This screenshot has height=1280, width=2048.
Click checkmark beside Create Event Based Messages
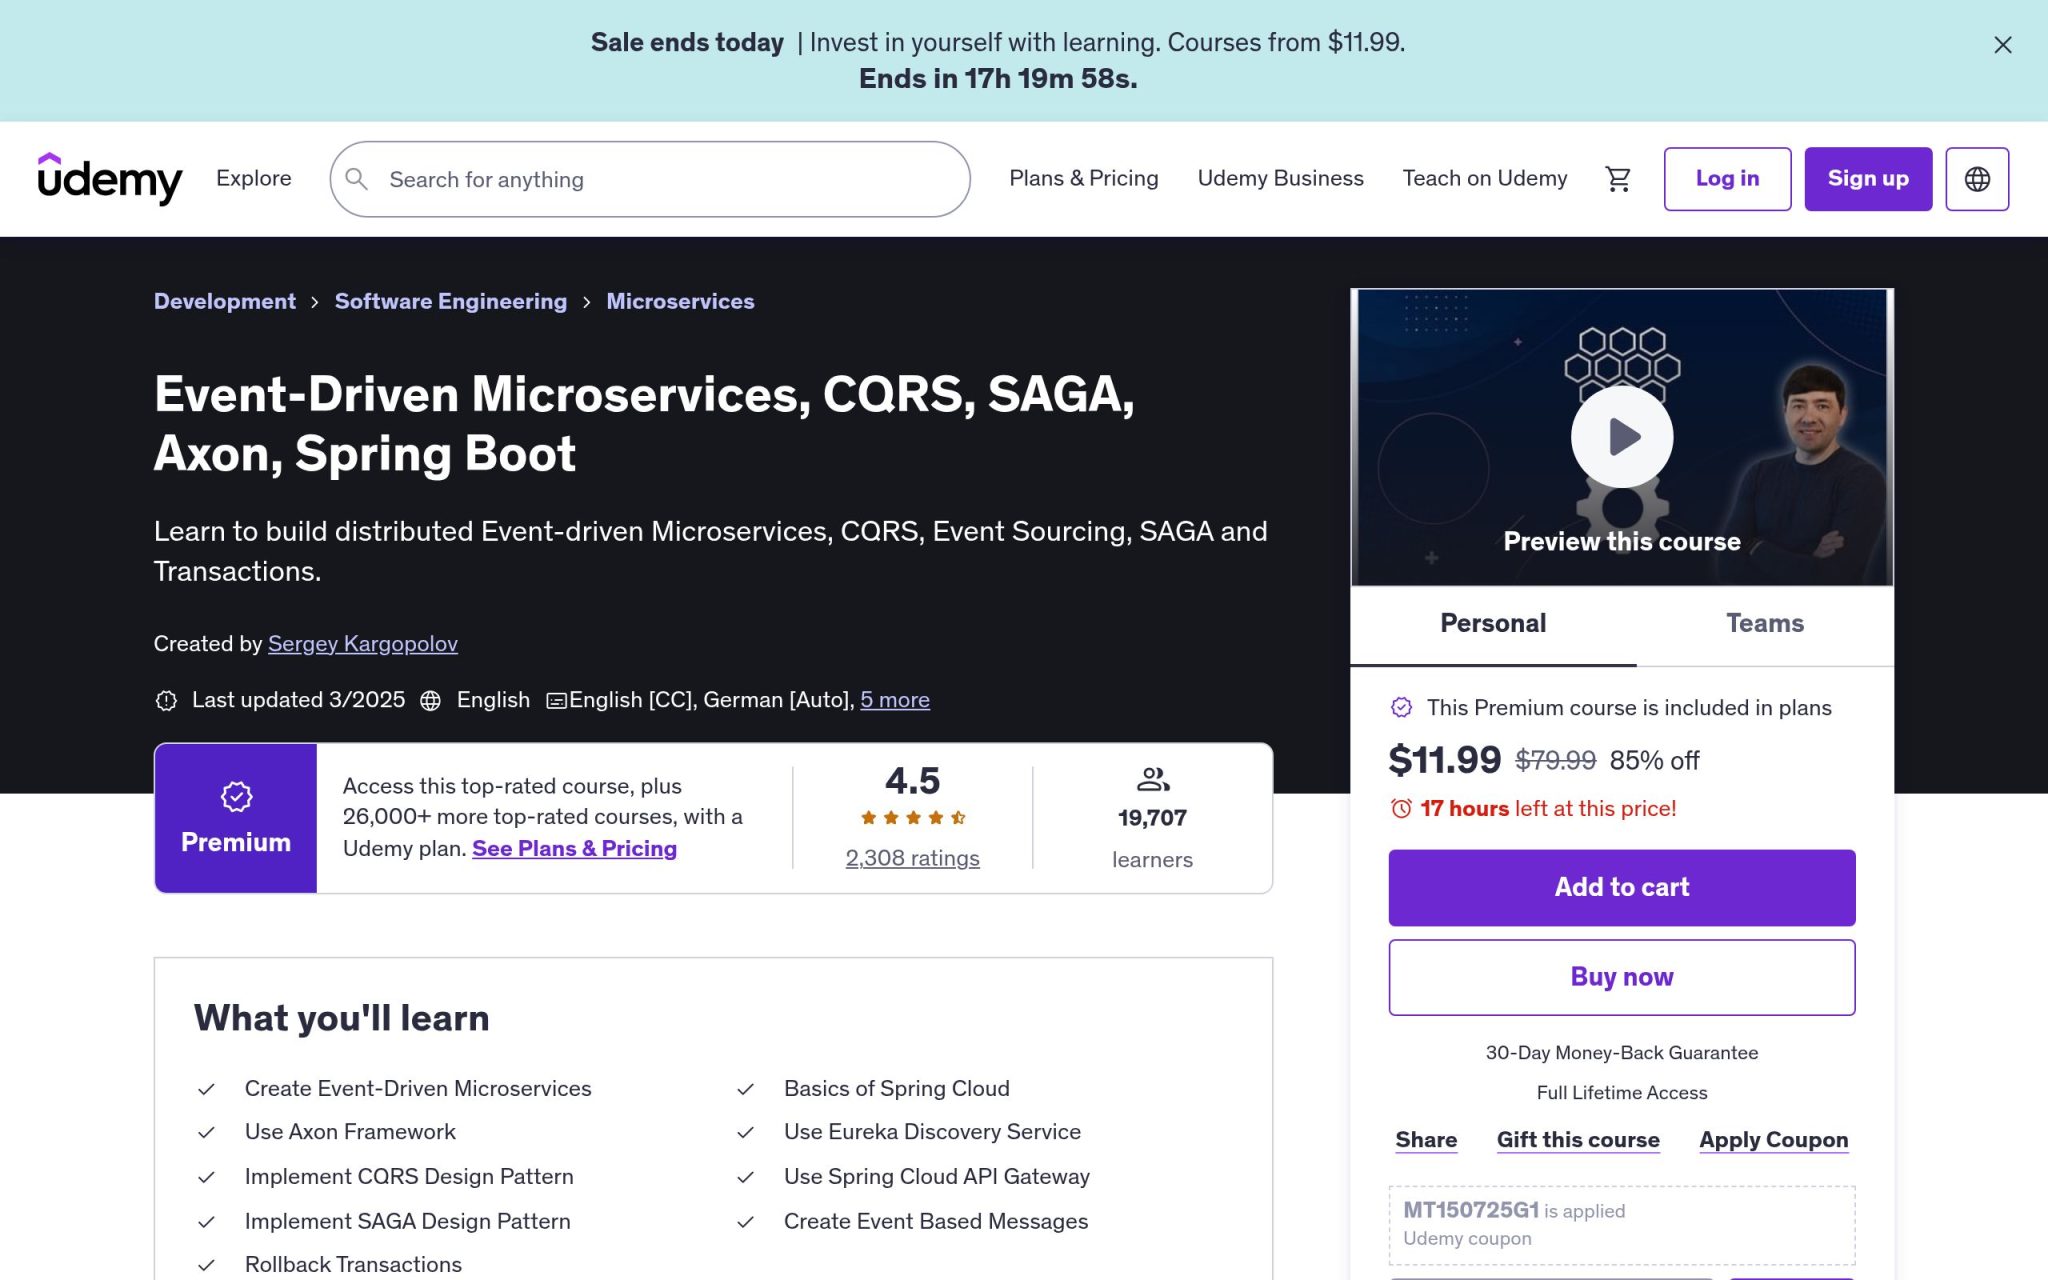(745, 1222)
